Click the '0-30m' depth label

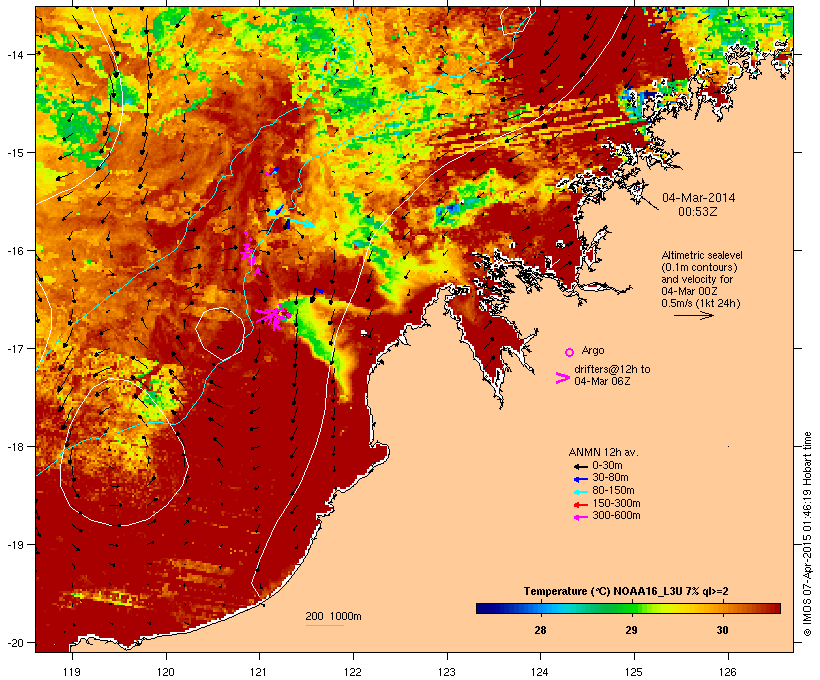(x=607, y=466)
